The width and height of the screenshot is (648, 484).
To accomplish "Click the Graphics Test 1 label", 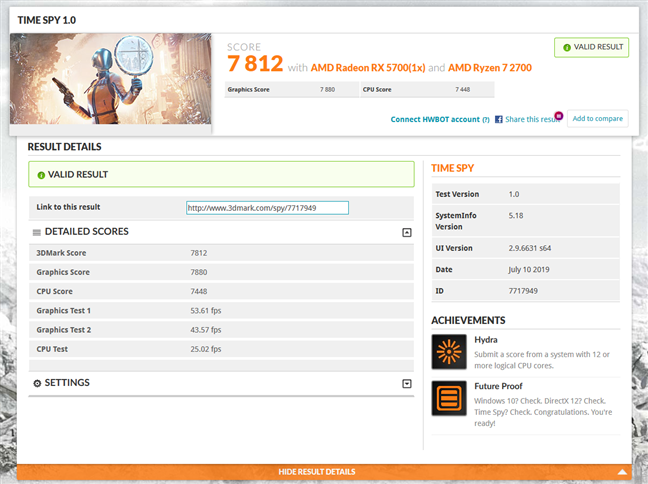I will pyautogui.click(x=64, y=310).
